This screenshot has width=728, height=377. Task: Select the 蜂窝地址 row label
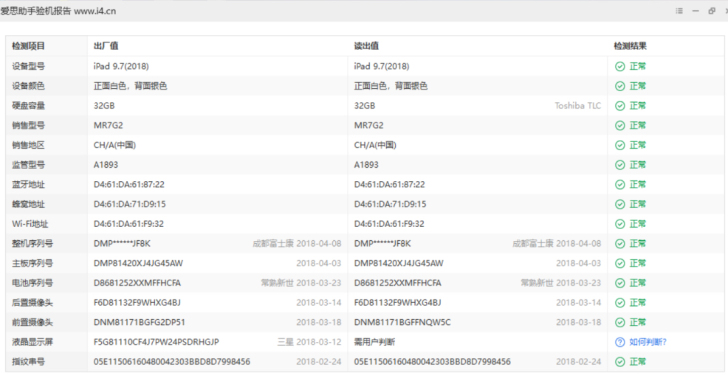28,204
